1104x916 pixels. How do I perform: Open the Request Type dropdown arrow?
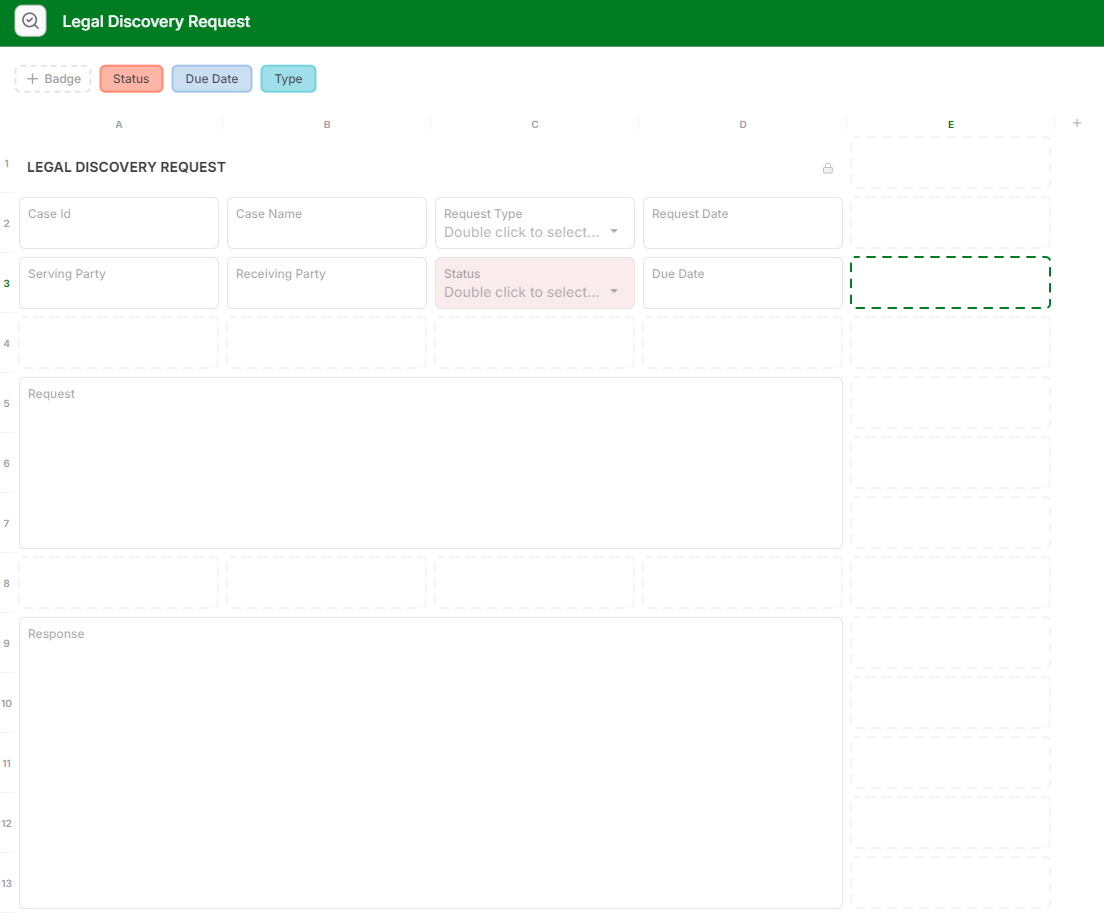point(614,232)
